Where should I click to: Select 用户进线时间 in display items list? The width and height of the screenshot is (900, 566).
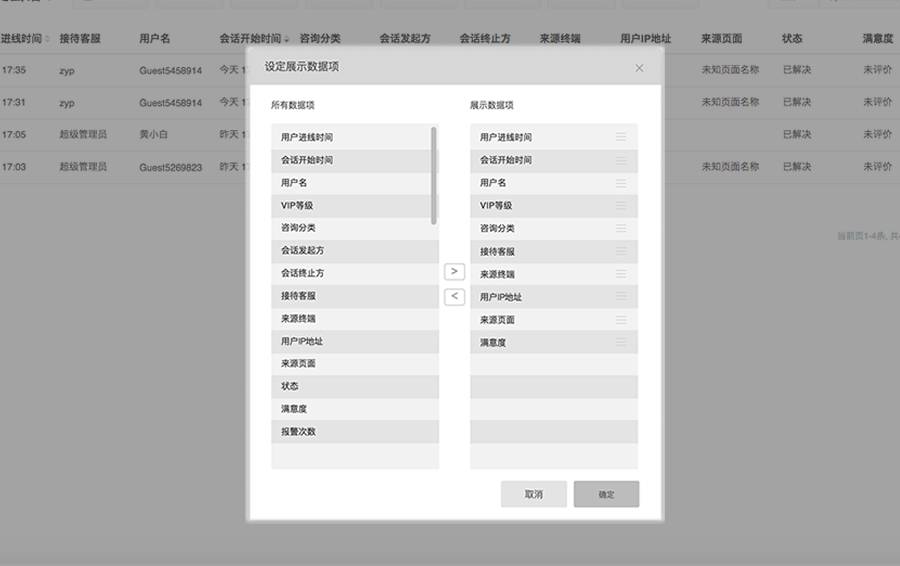[554, 137]
